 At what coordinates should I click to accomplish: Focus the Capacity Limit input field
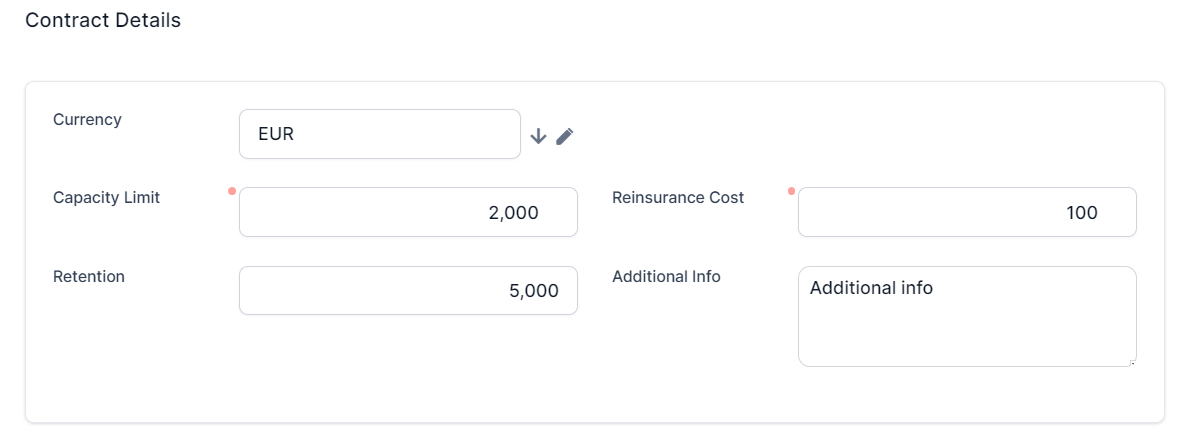point(408,212)
